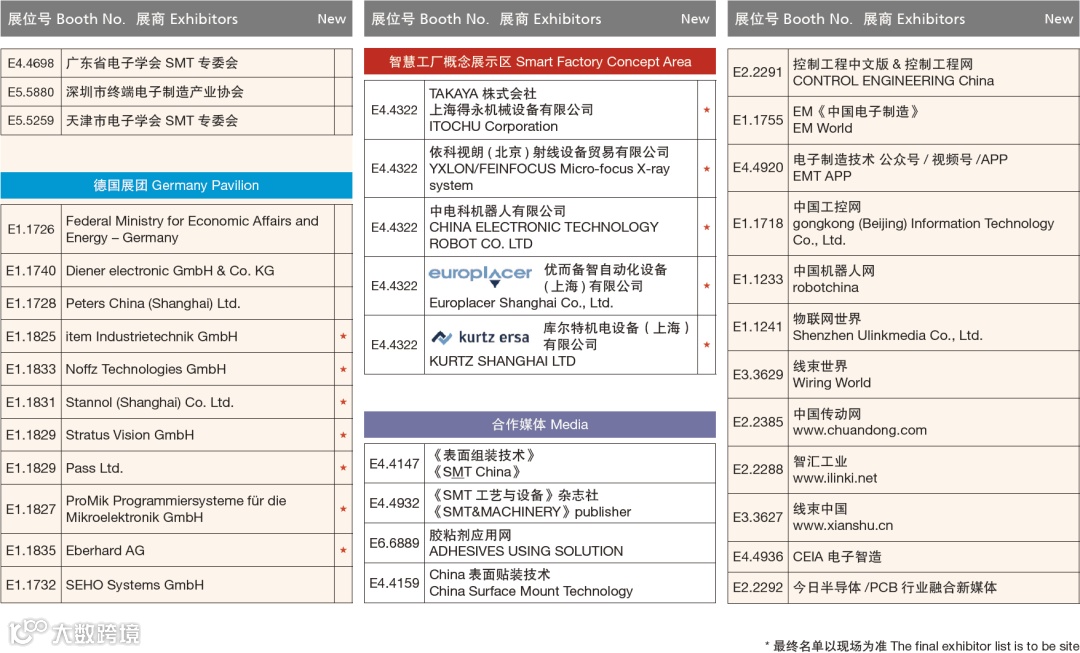
Task: Click booth number E4.4698
Action: coord(31,63)
